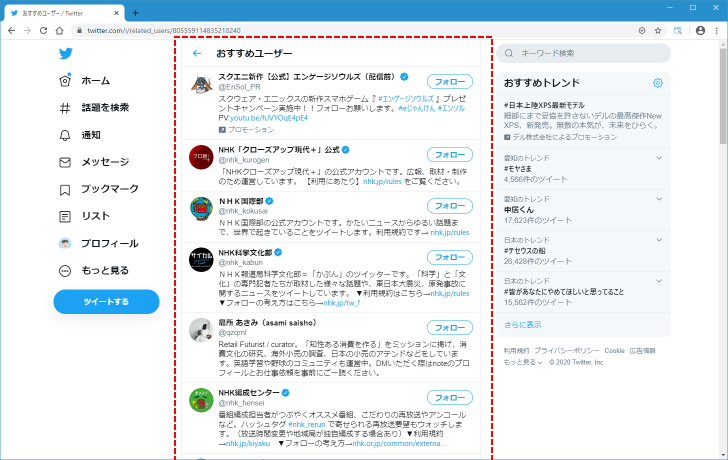Click the #nhk_rerun hashtag
The image size is (728, 460).
306,424
